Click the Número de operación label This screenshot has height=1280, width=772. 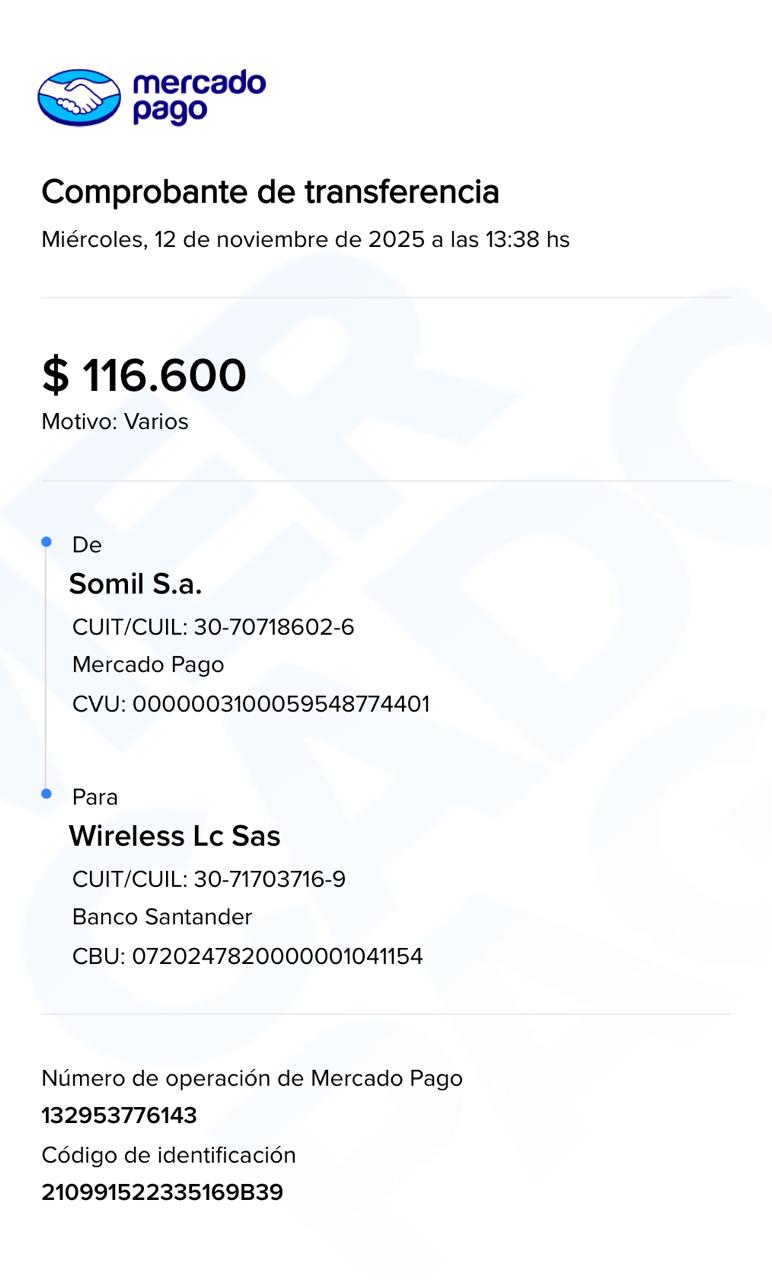pos(252,1078)
